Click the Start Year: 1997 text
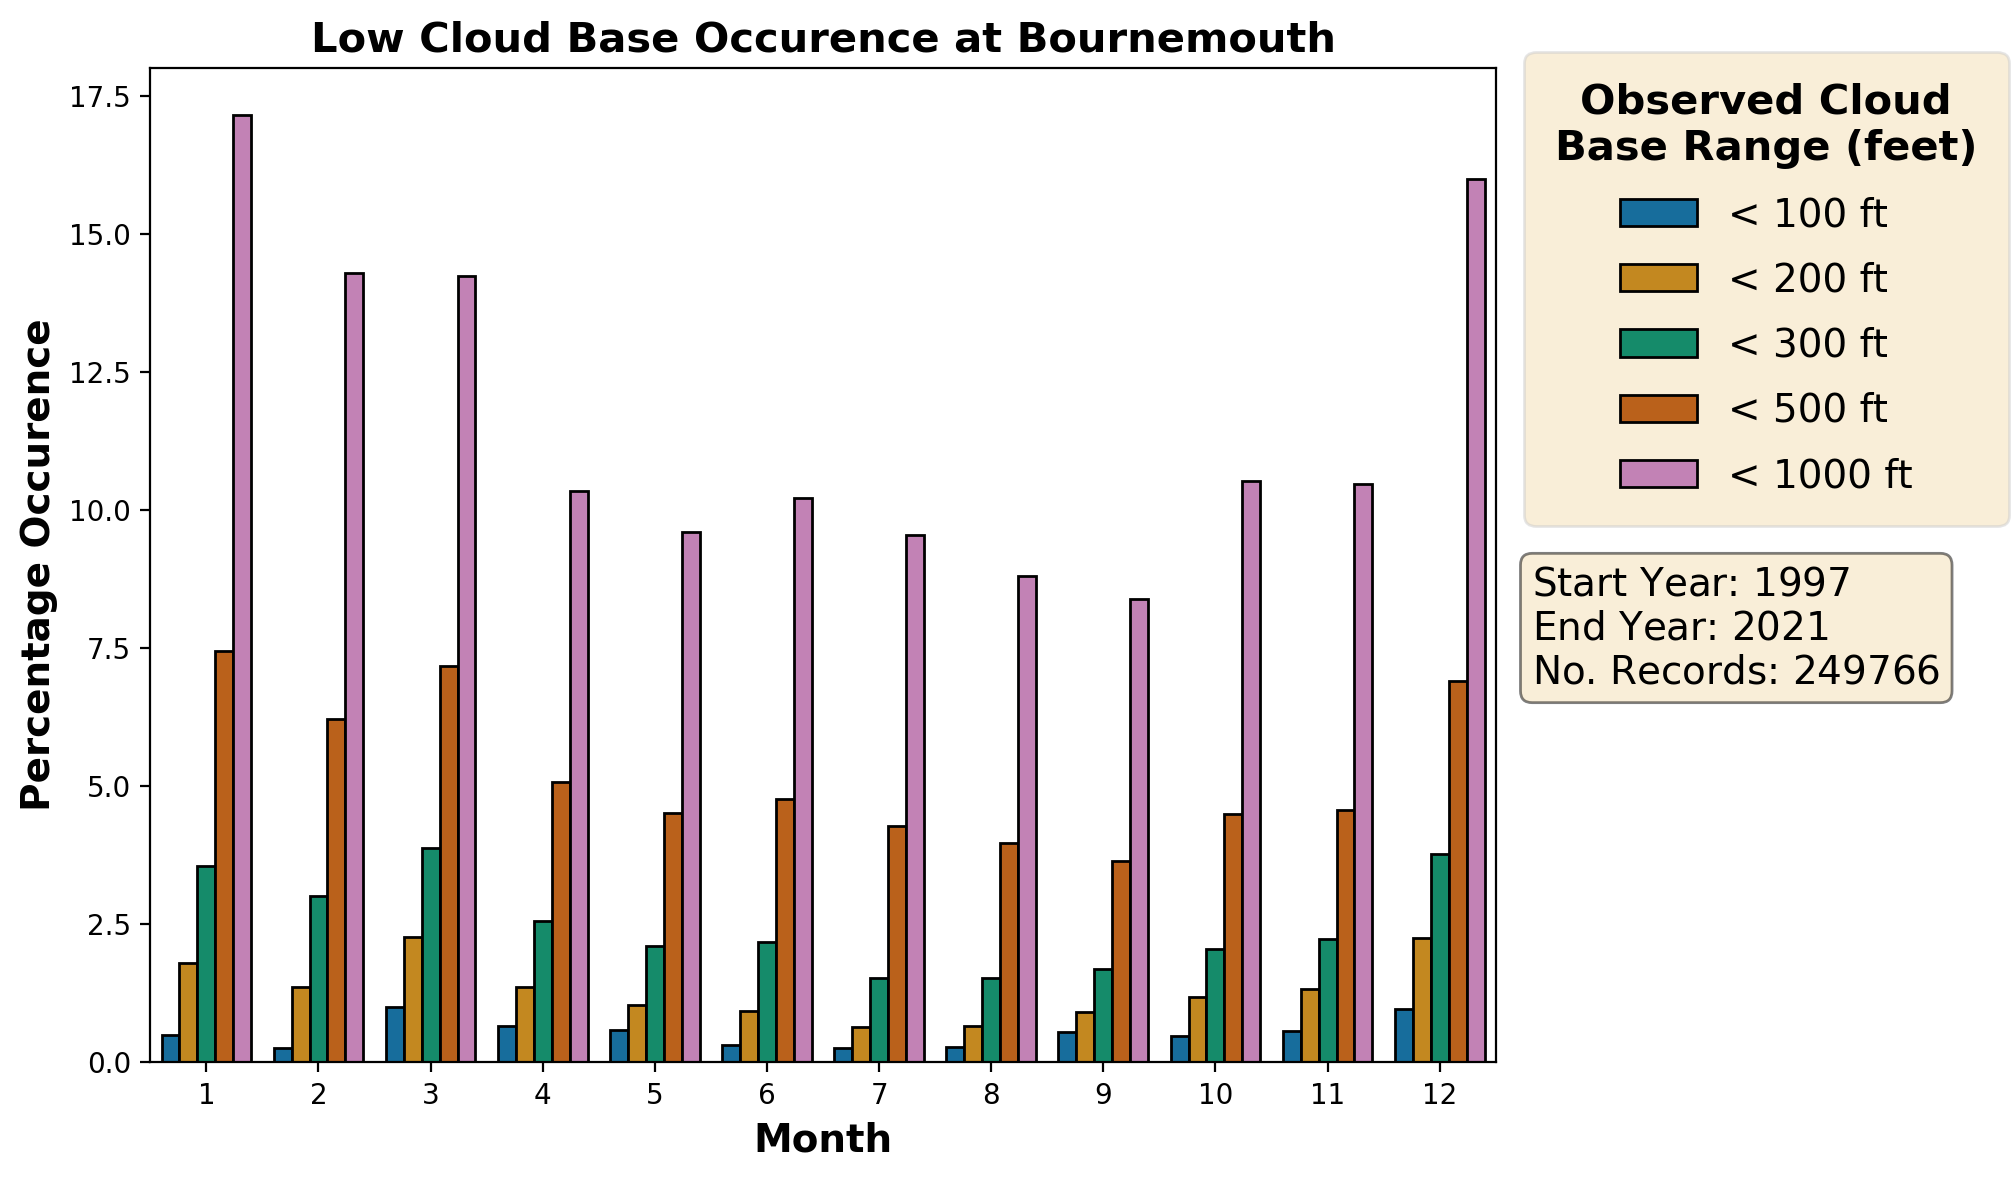The width and height of the screenshot is (2016, 1179). pyautogui.click(x=1691, y=583)
